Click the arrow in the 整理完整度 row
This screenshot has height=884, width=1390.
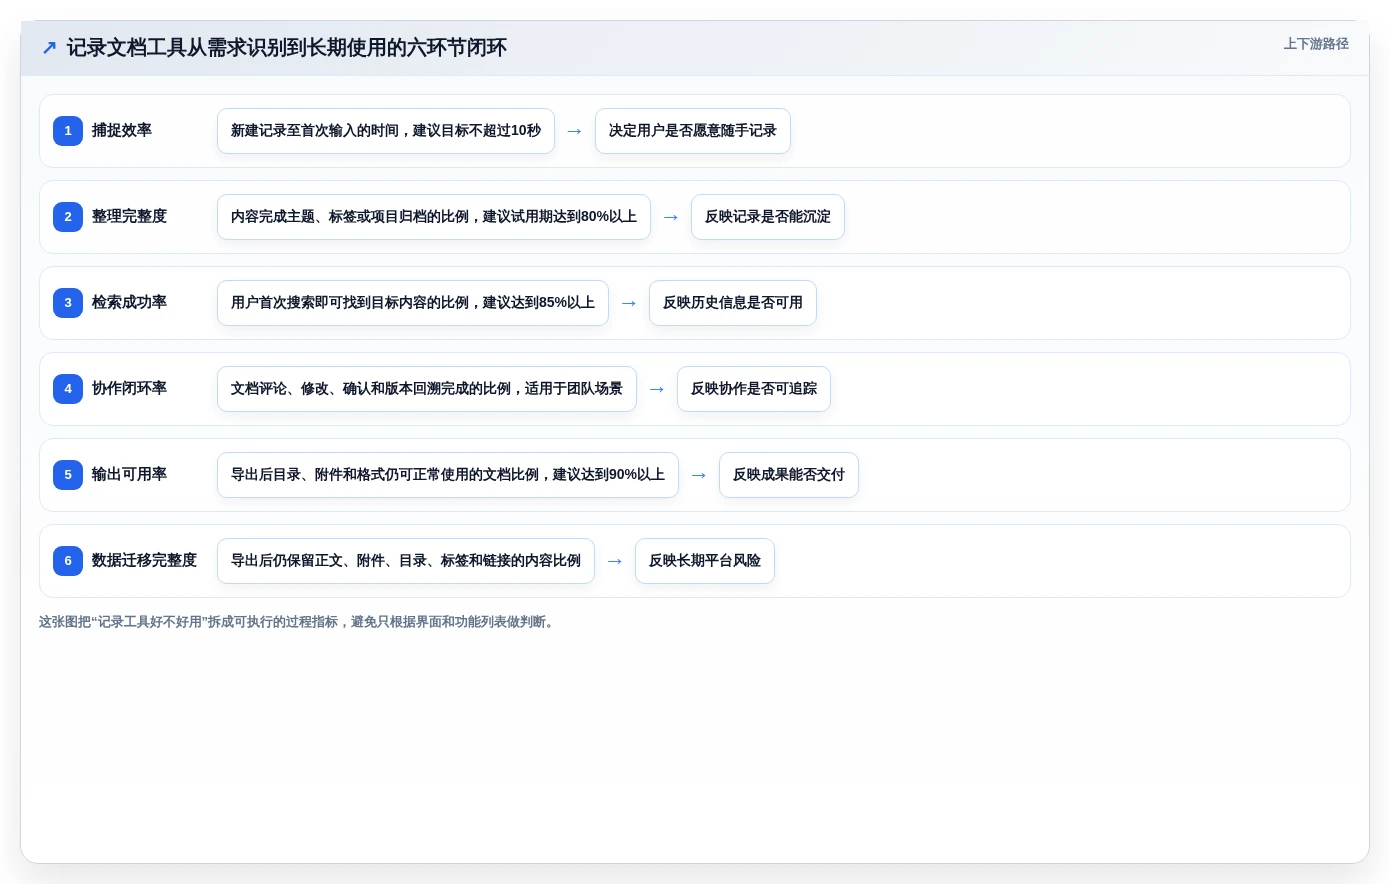coord(671,217)
